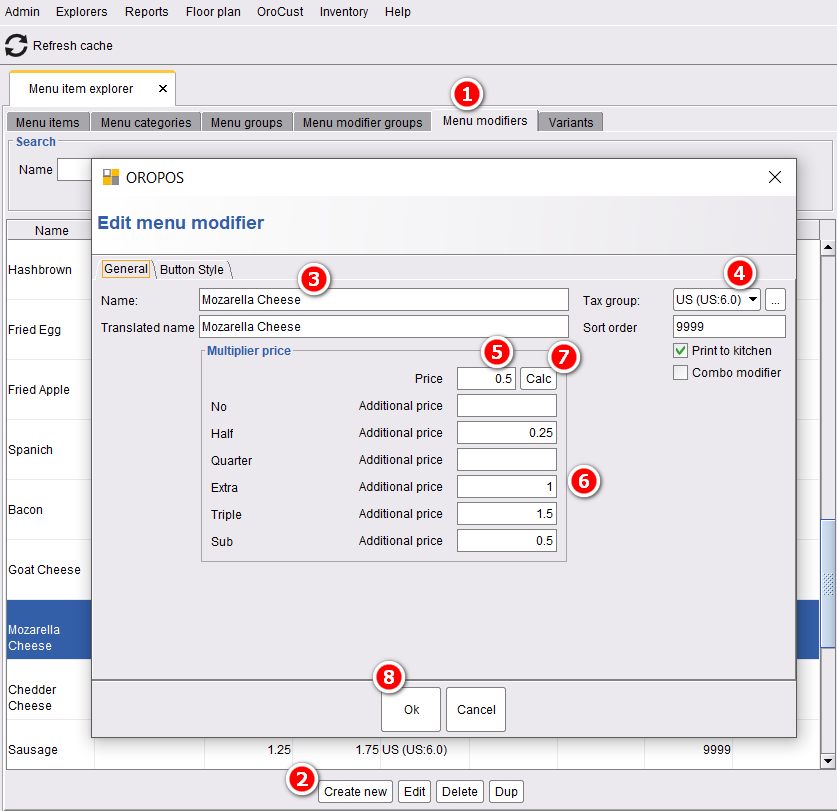
Task: Click the Price input field
Action: (x=486, y=379)
